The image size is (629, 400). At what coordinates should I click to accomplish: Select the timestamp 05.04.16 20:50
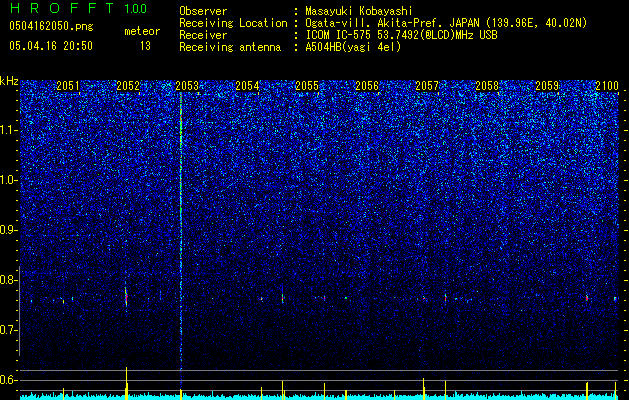[51, 46]
